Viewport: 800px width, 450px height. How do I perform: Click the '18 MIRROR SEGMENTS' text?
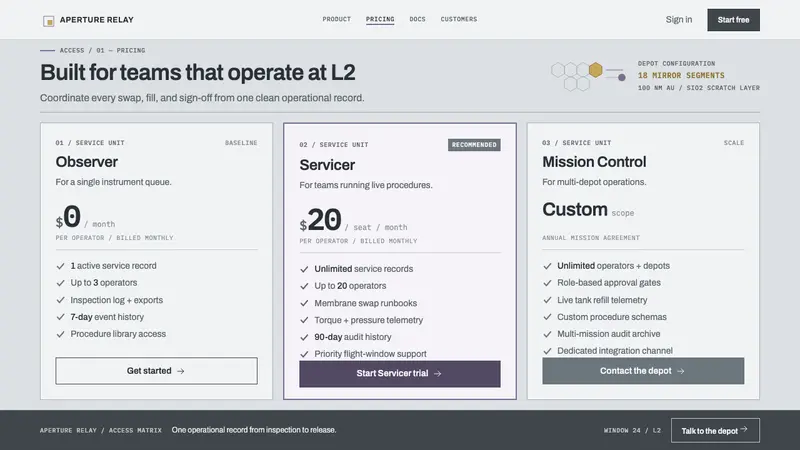681,76
